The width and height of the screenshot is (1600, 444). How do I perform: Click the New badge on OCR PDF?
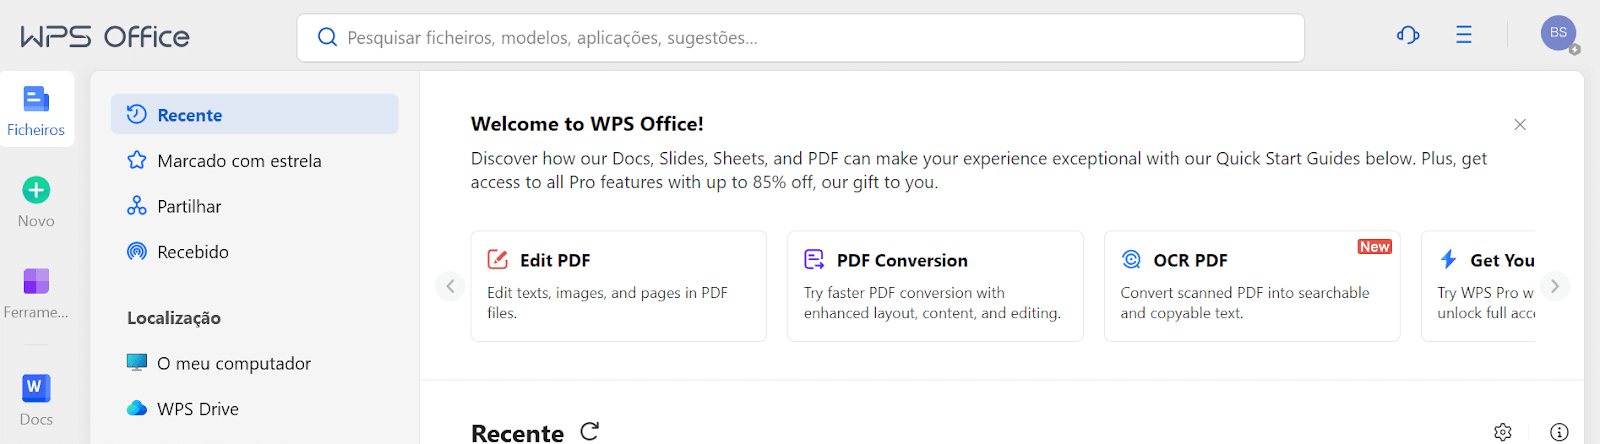tap(1375, 247)
